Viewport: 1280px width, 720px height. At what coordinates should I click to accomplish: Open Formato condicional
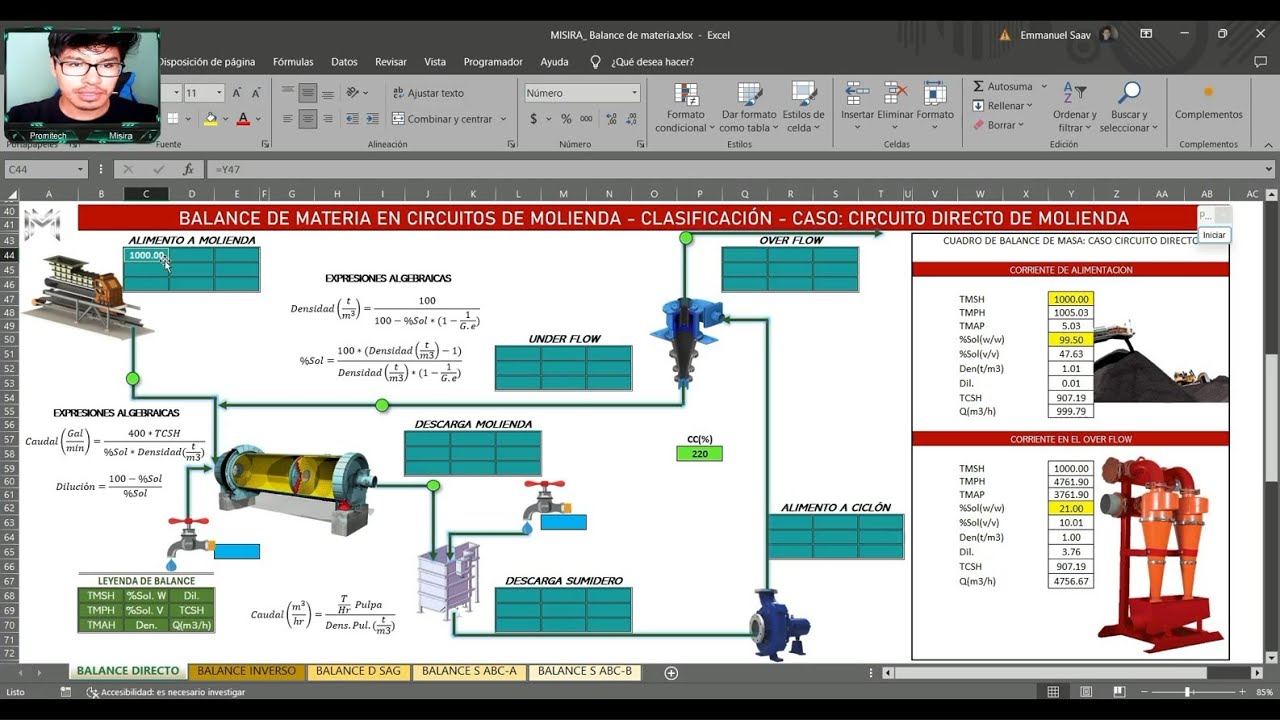(x=686, y=108)
